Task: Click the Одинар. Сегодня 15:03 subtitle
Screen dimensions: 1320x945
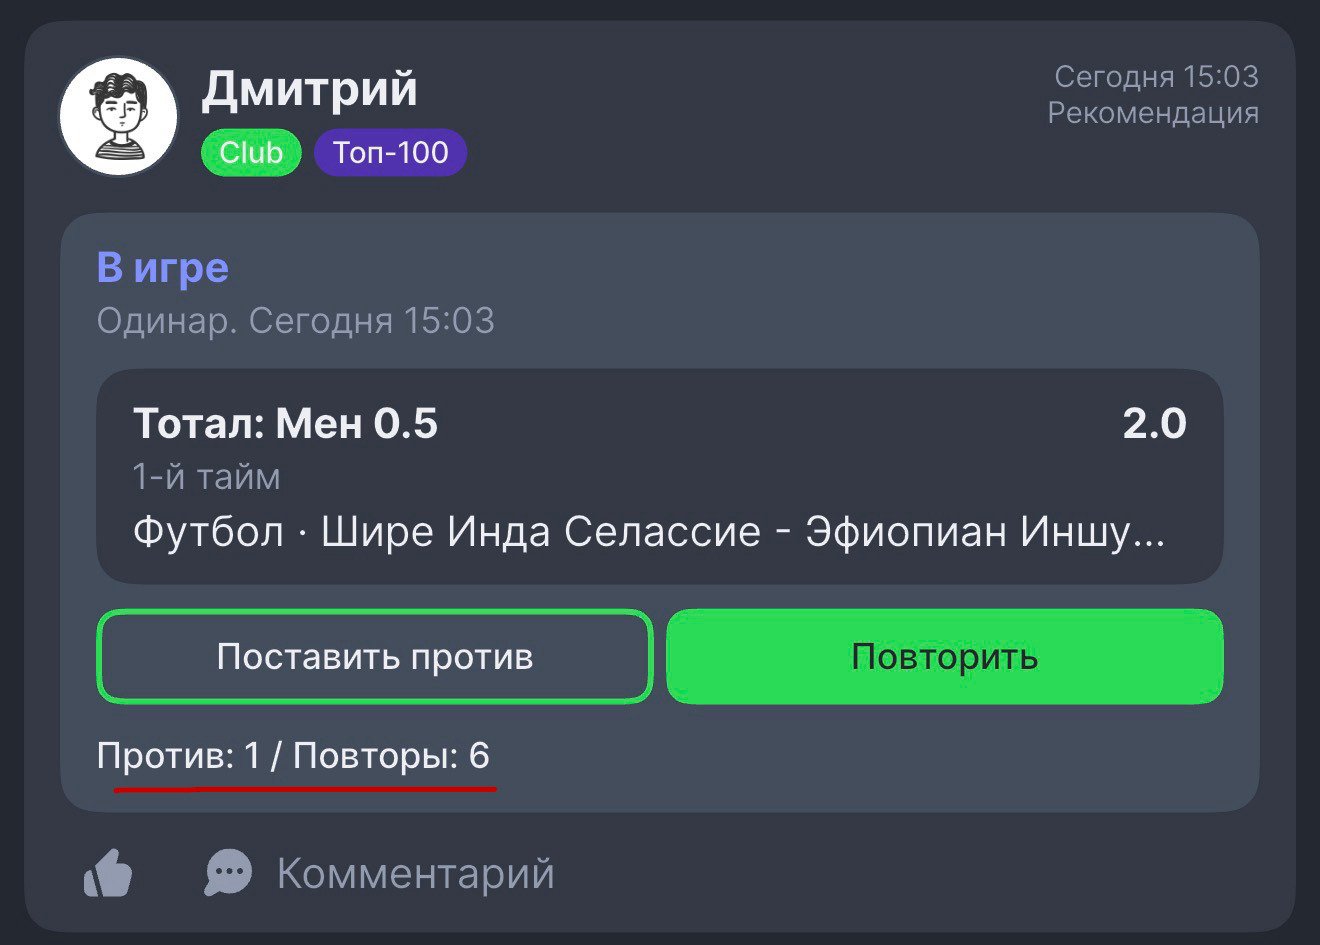Action: point(295,321)
